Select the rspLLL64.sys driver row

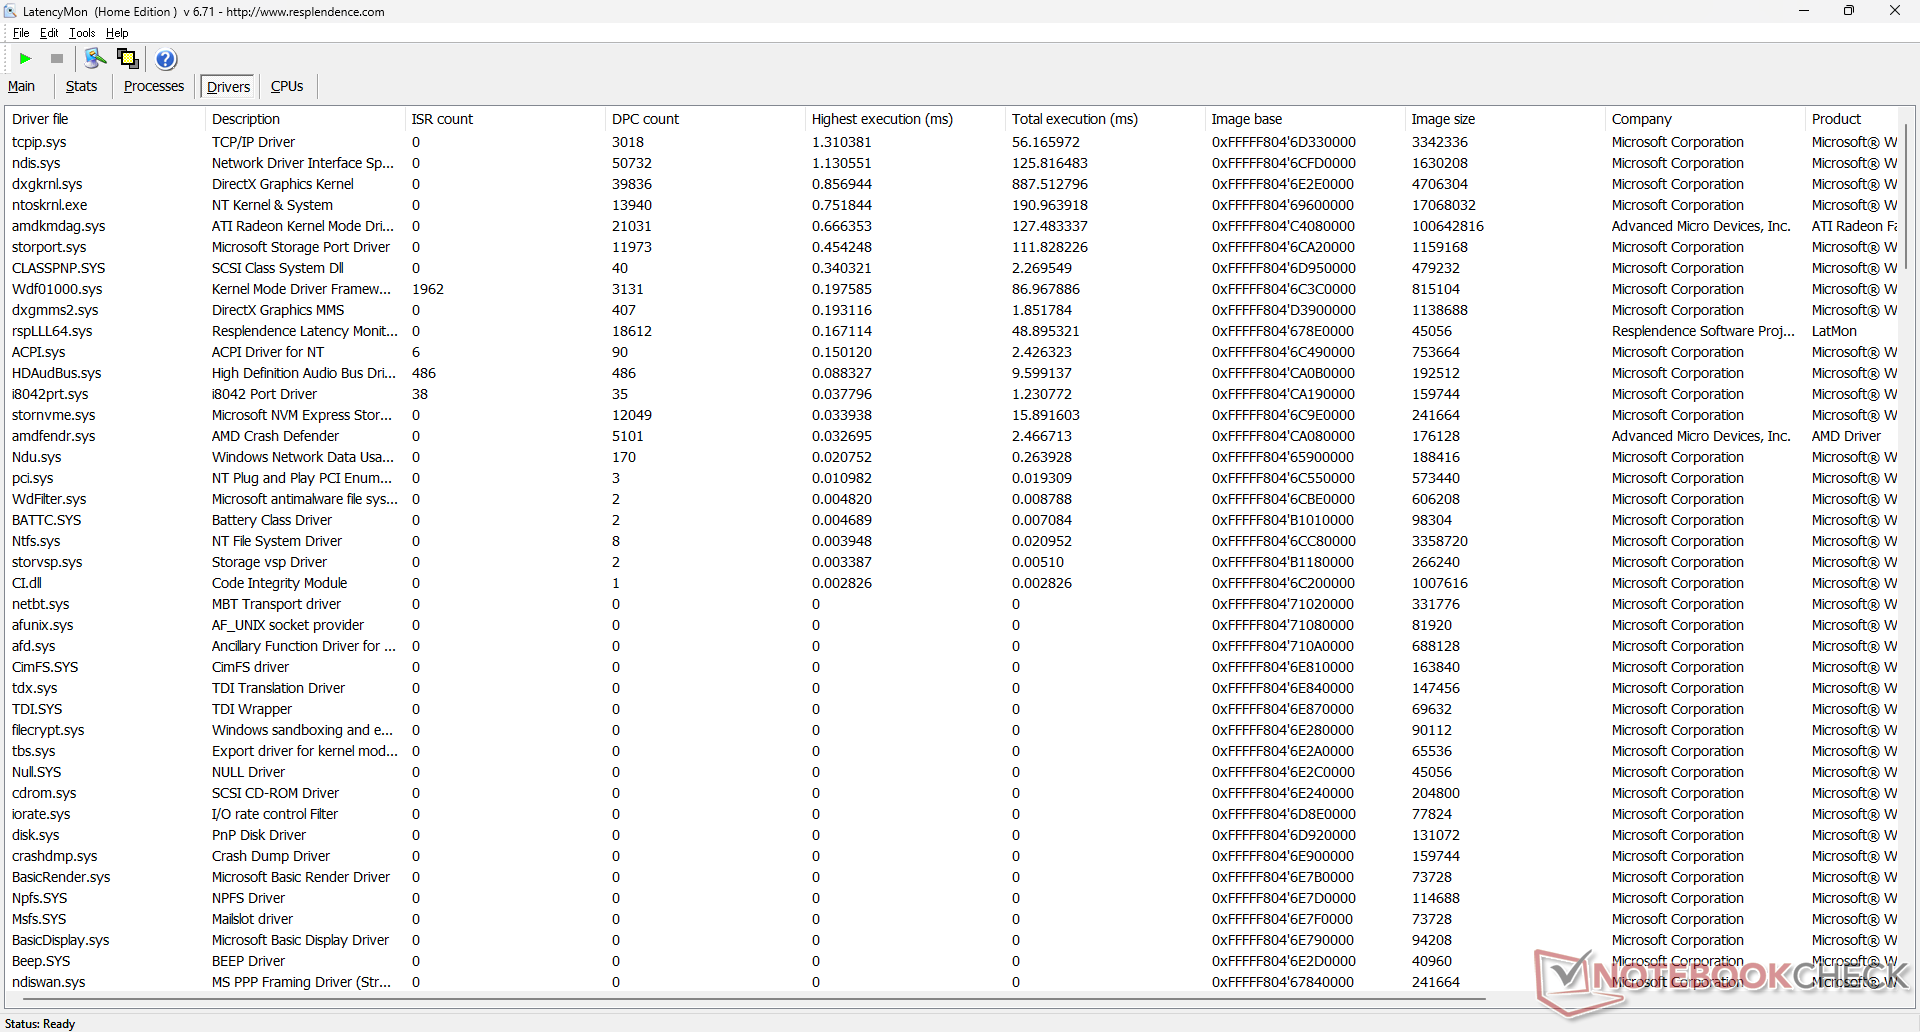tap(953, 331)
